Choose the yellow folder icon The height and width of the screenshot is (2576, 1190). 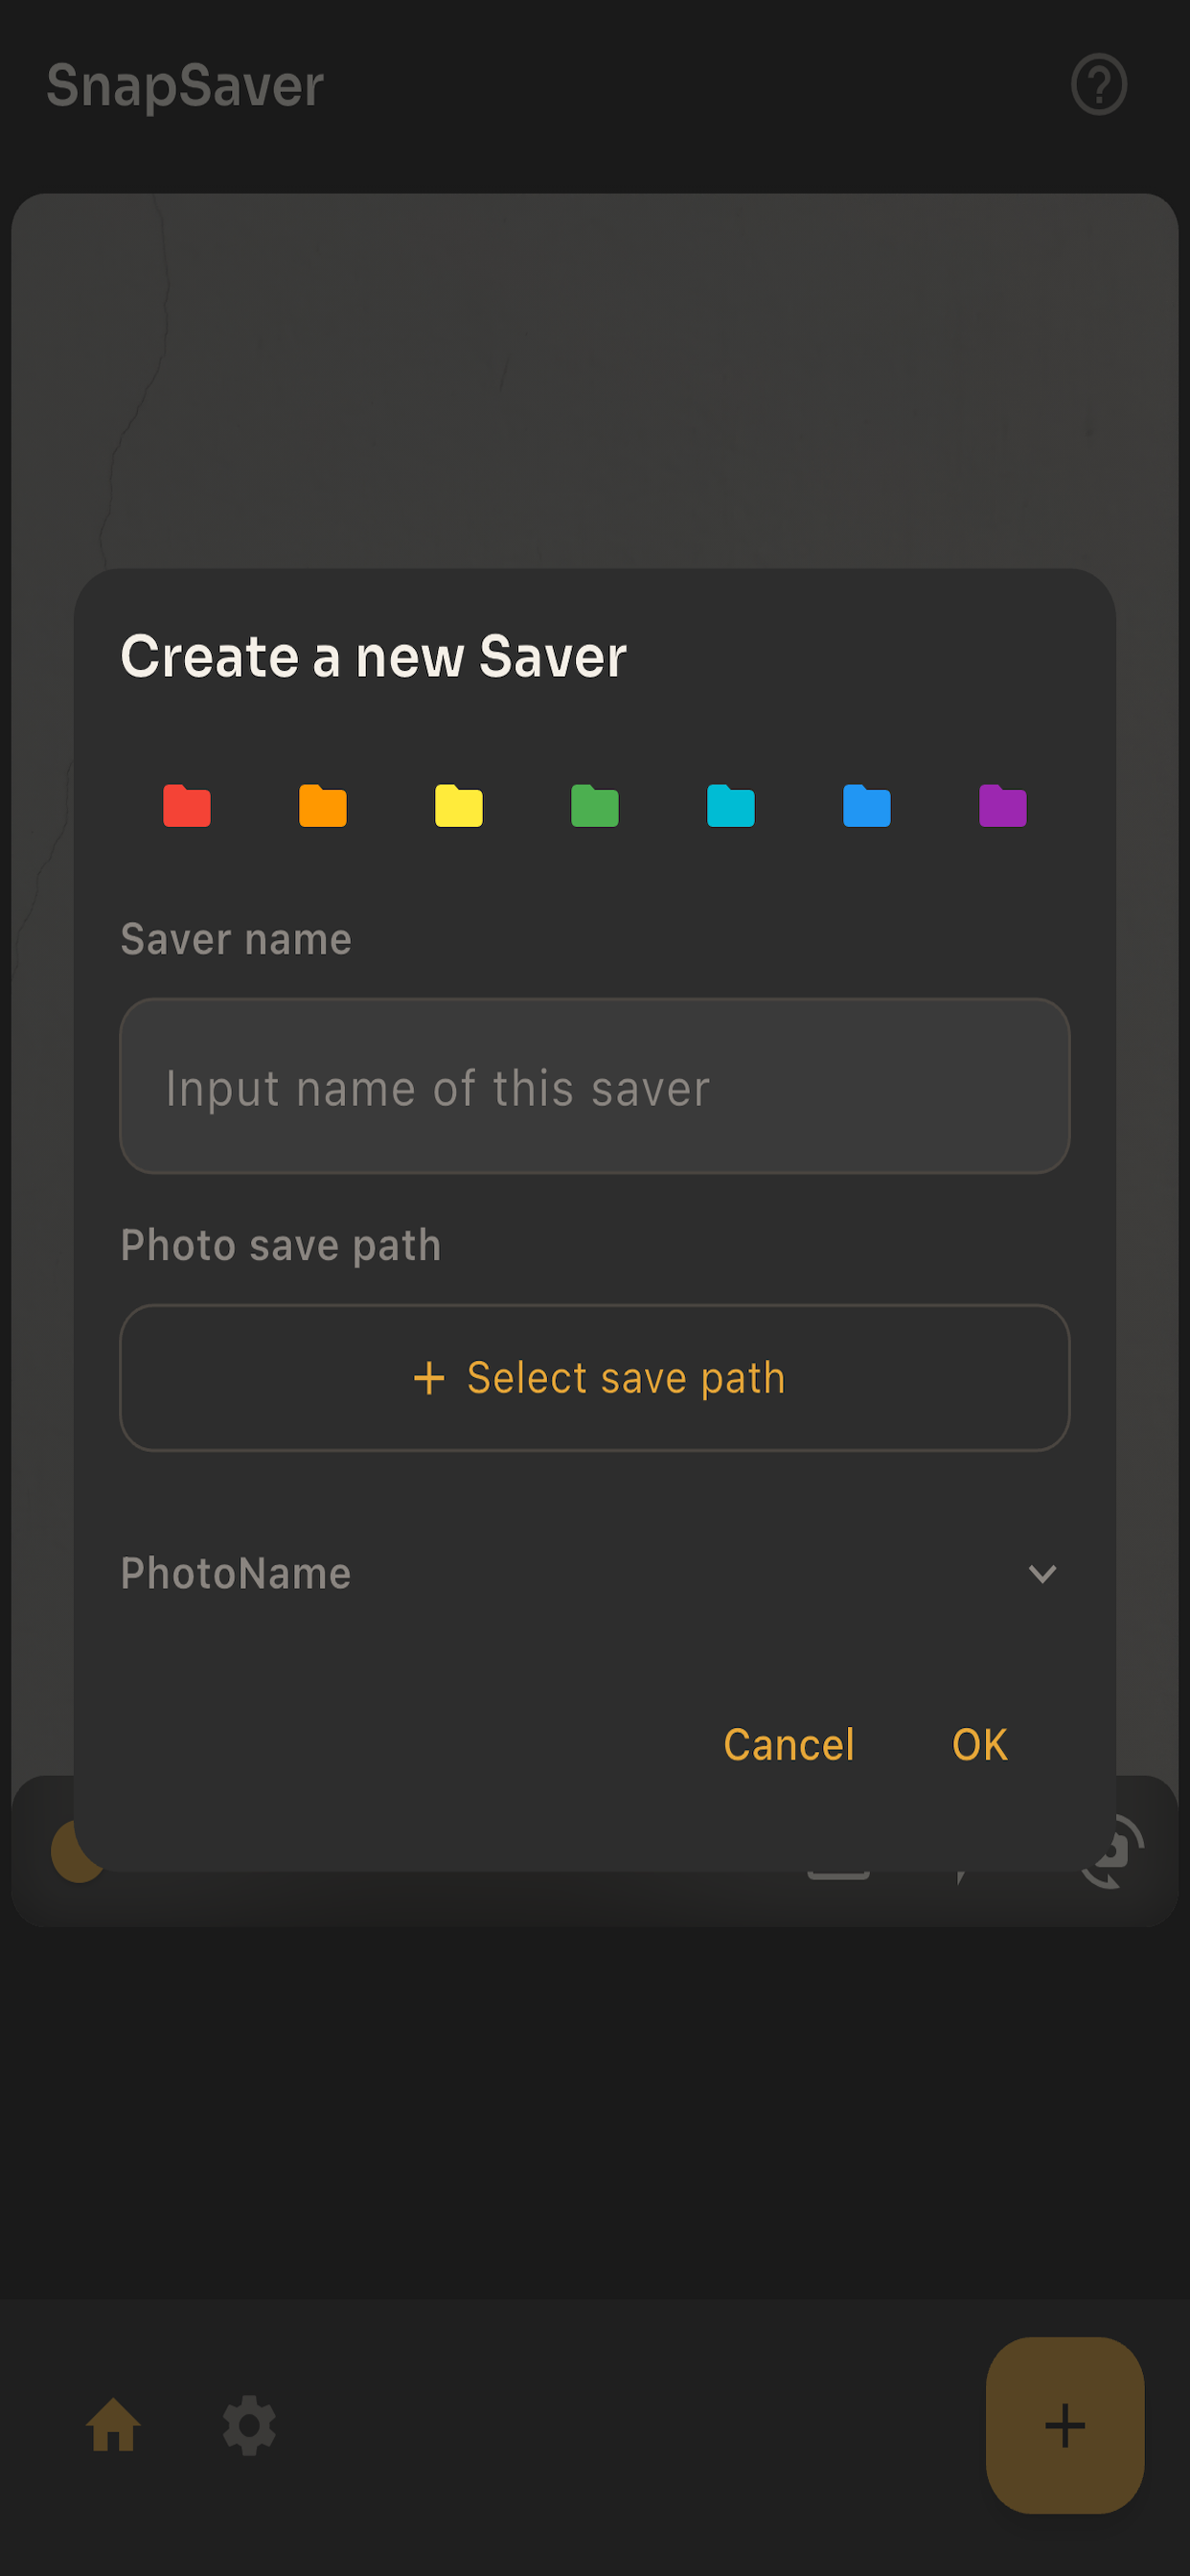pos(459,806)
